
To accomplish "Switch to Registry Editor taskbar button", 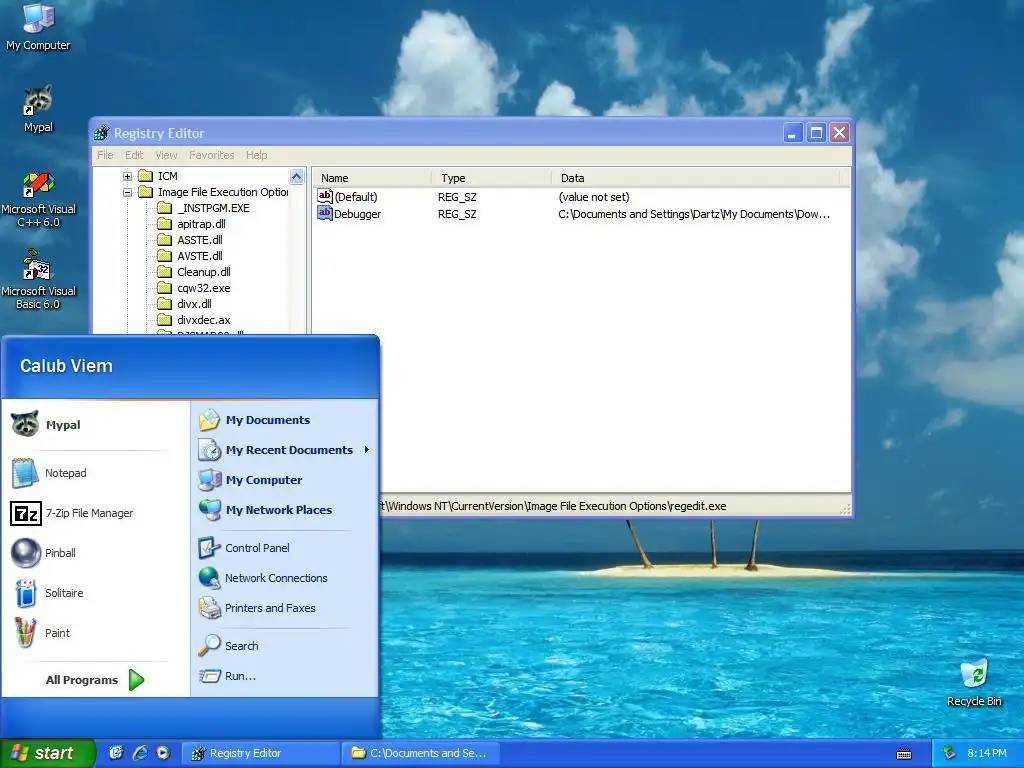I will pos(260,753).
